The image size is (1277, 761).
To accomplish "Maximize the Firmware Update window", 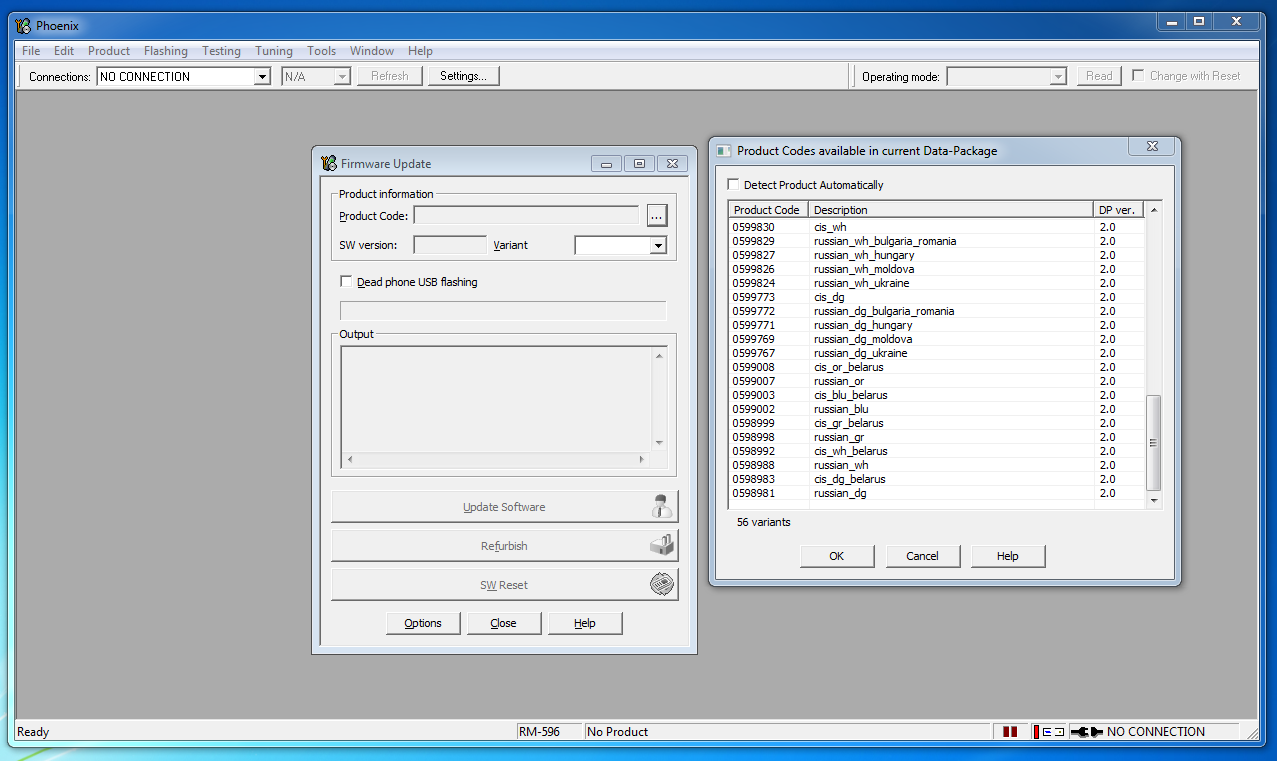I will click(640, 164).
